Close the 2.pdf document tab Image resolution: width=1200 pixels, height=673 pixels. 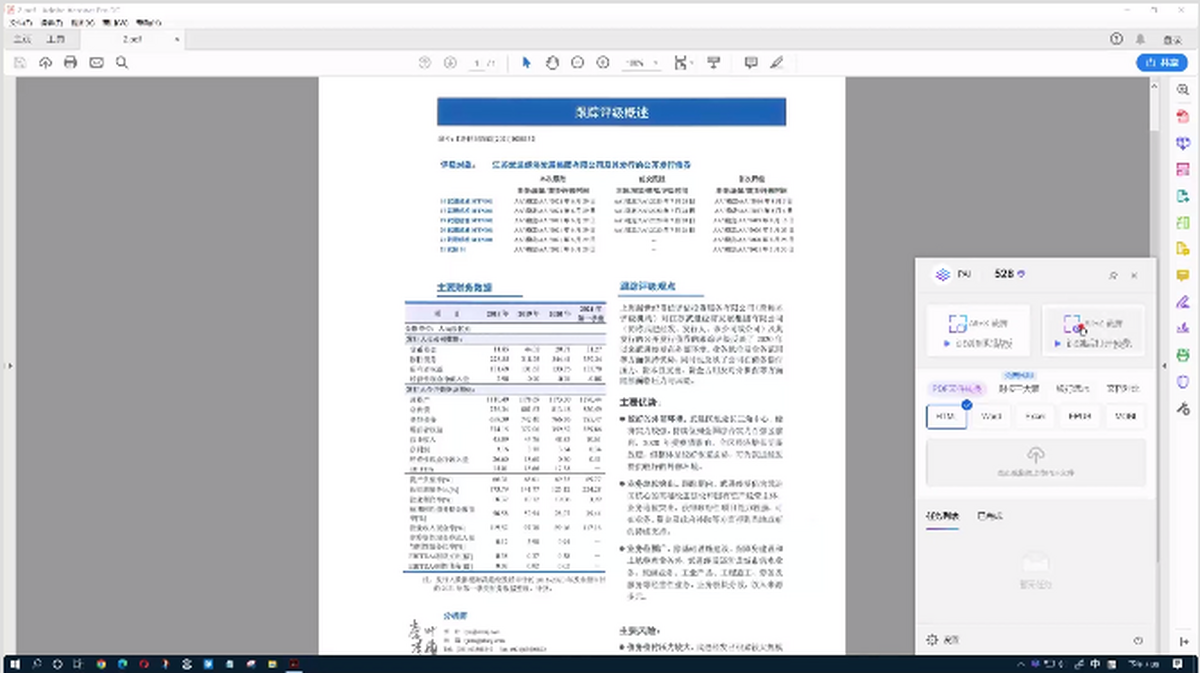(177, 40)
